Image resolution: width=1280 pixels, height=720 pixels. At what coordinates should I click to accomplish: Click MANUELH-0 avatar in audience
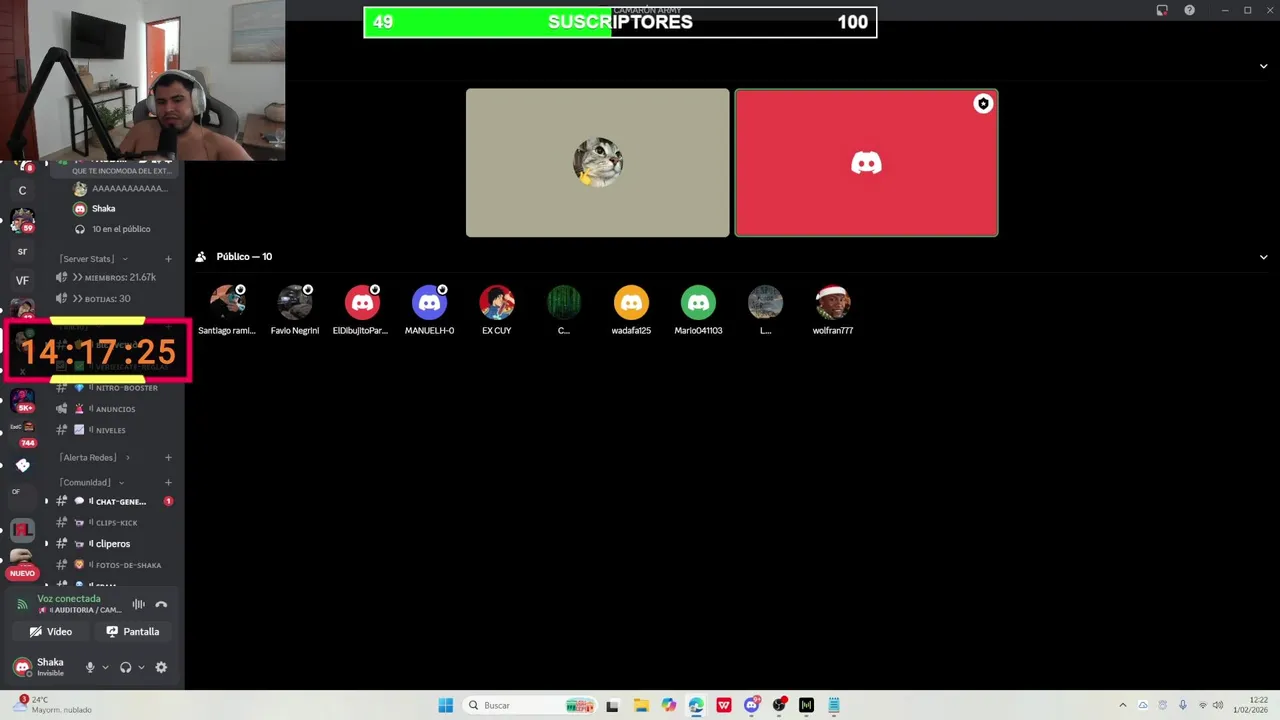click(429, 302)
